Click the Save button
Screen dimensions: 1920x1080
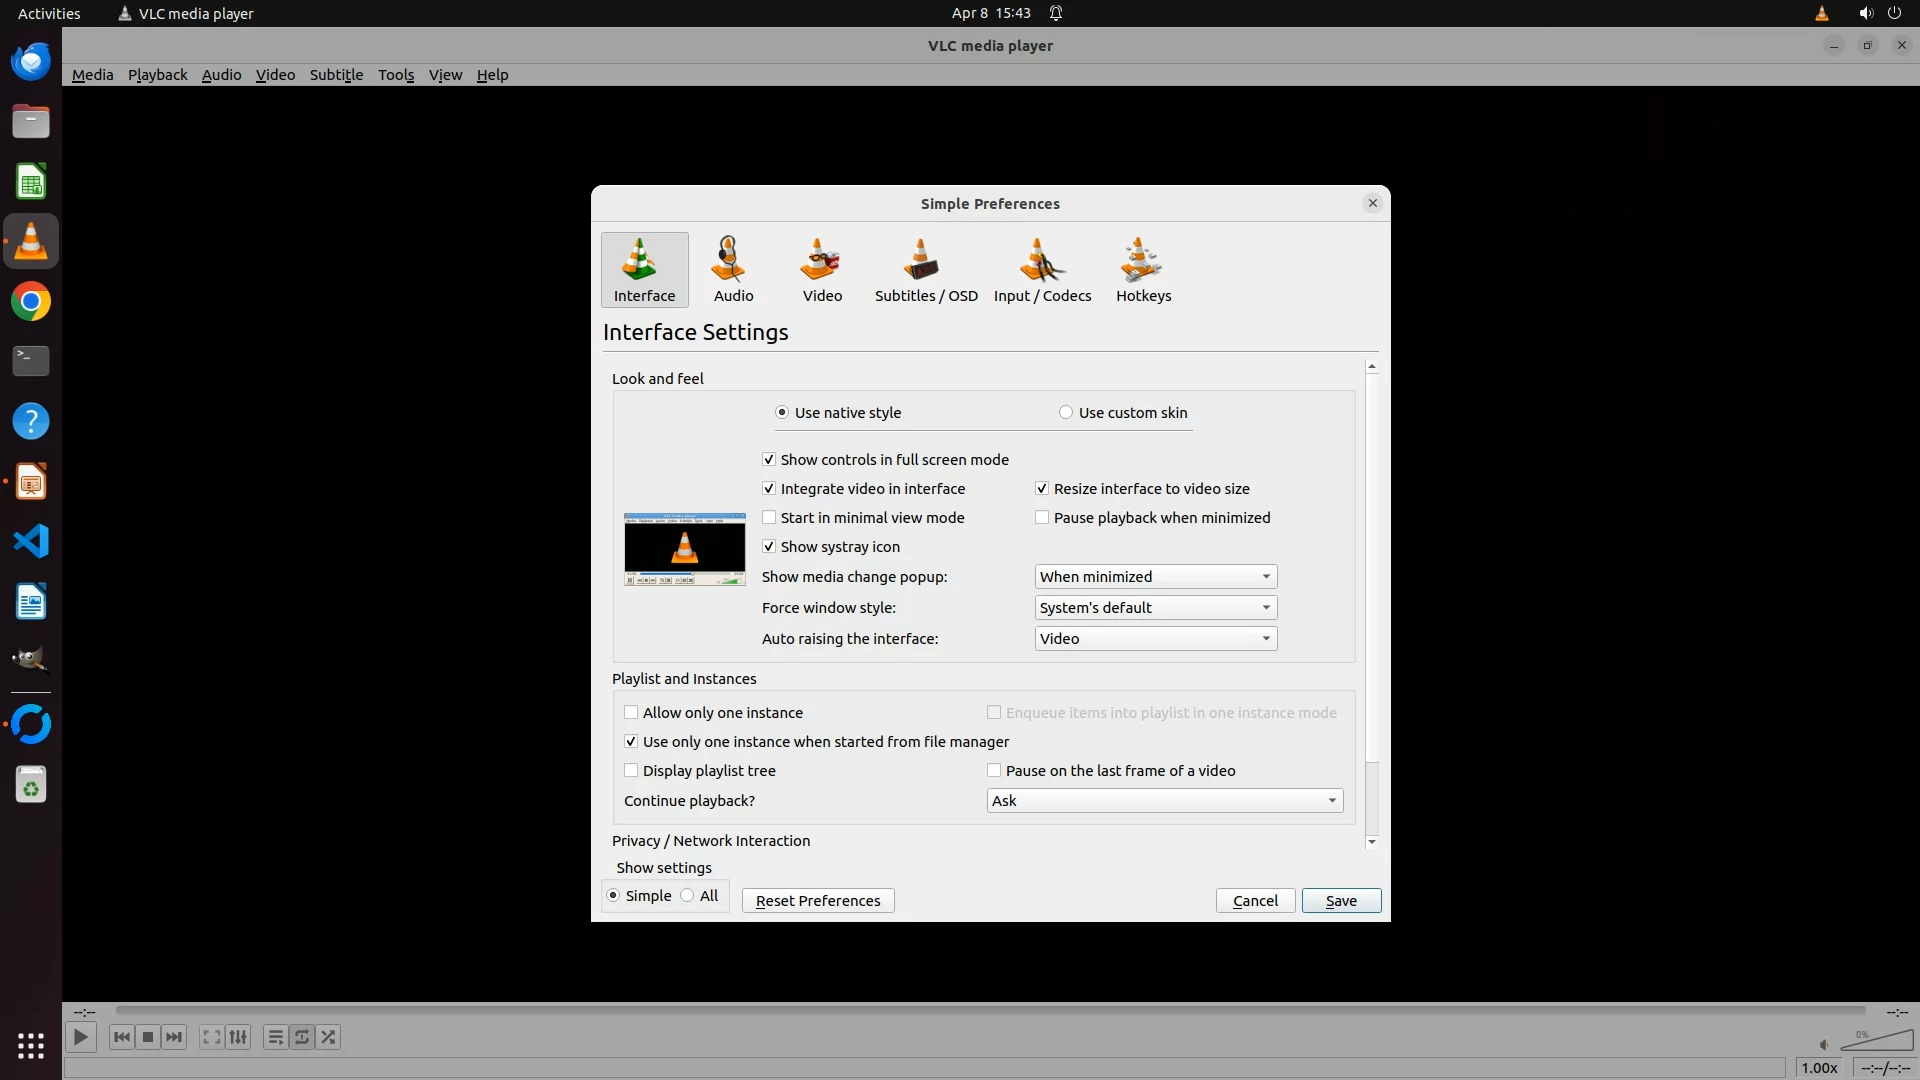pos(1340,901)
